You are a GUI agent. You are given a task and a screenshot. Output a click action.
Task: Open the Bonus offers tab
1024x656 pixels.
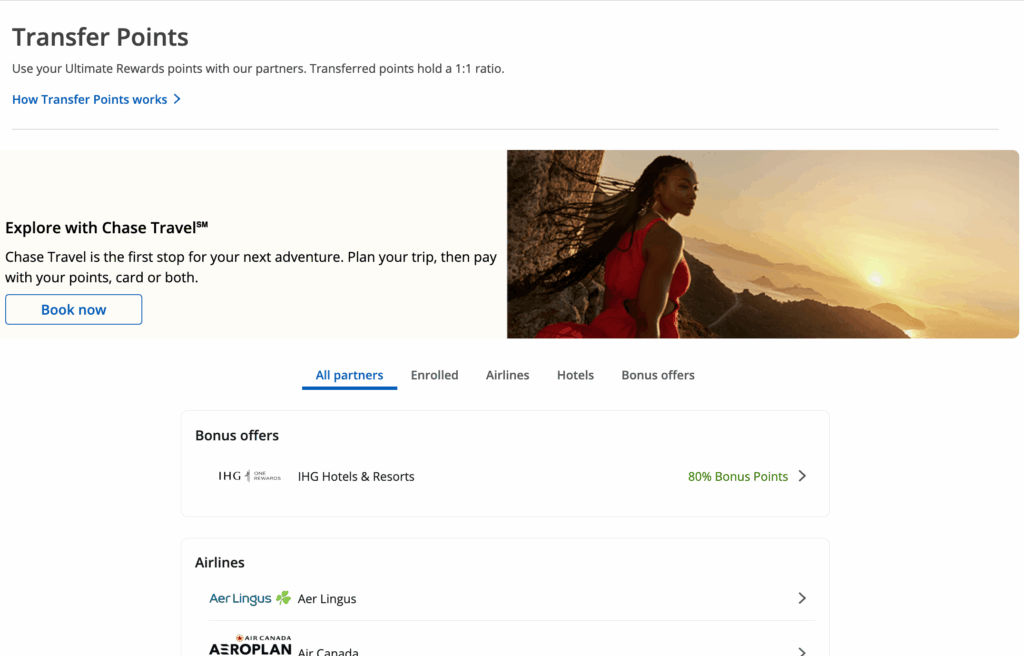(x=658, y=375)
